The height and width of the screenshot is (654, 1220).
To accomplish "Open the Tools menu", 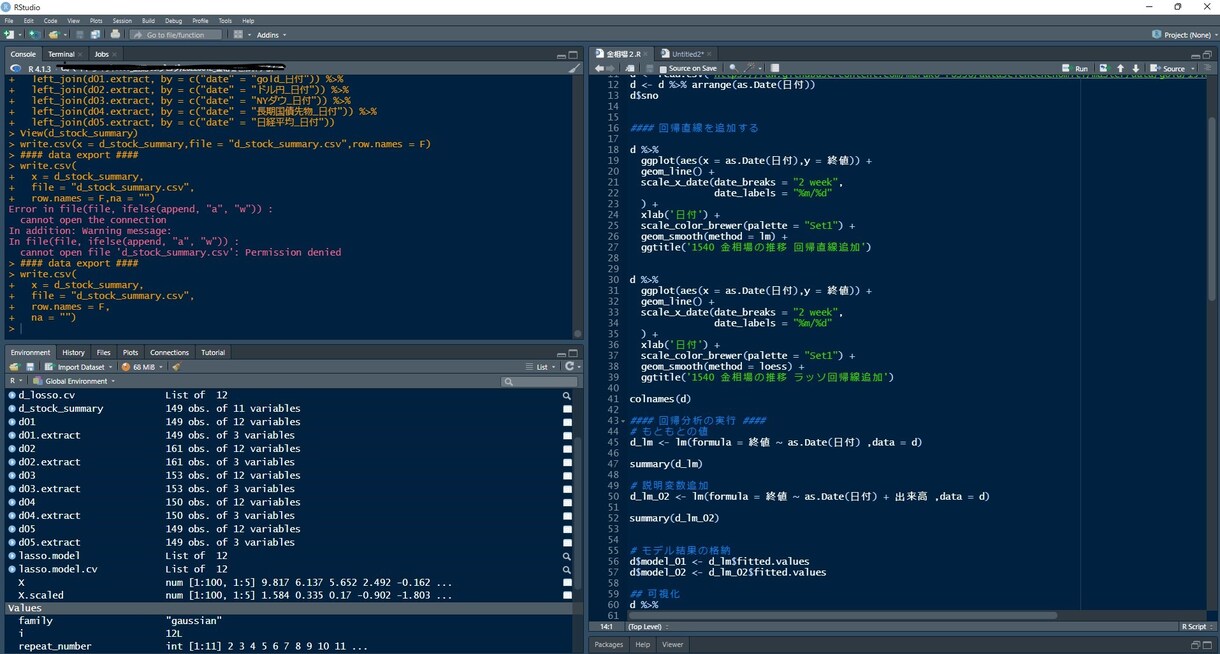I will (225, 20).
